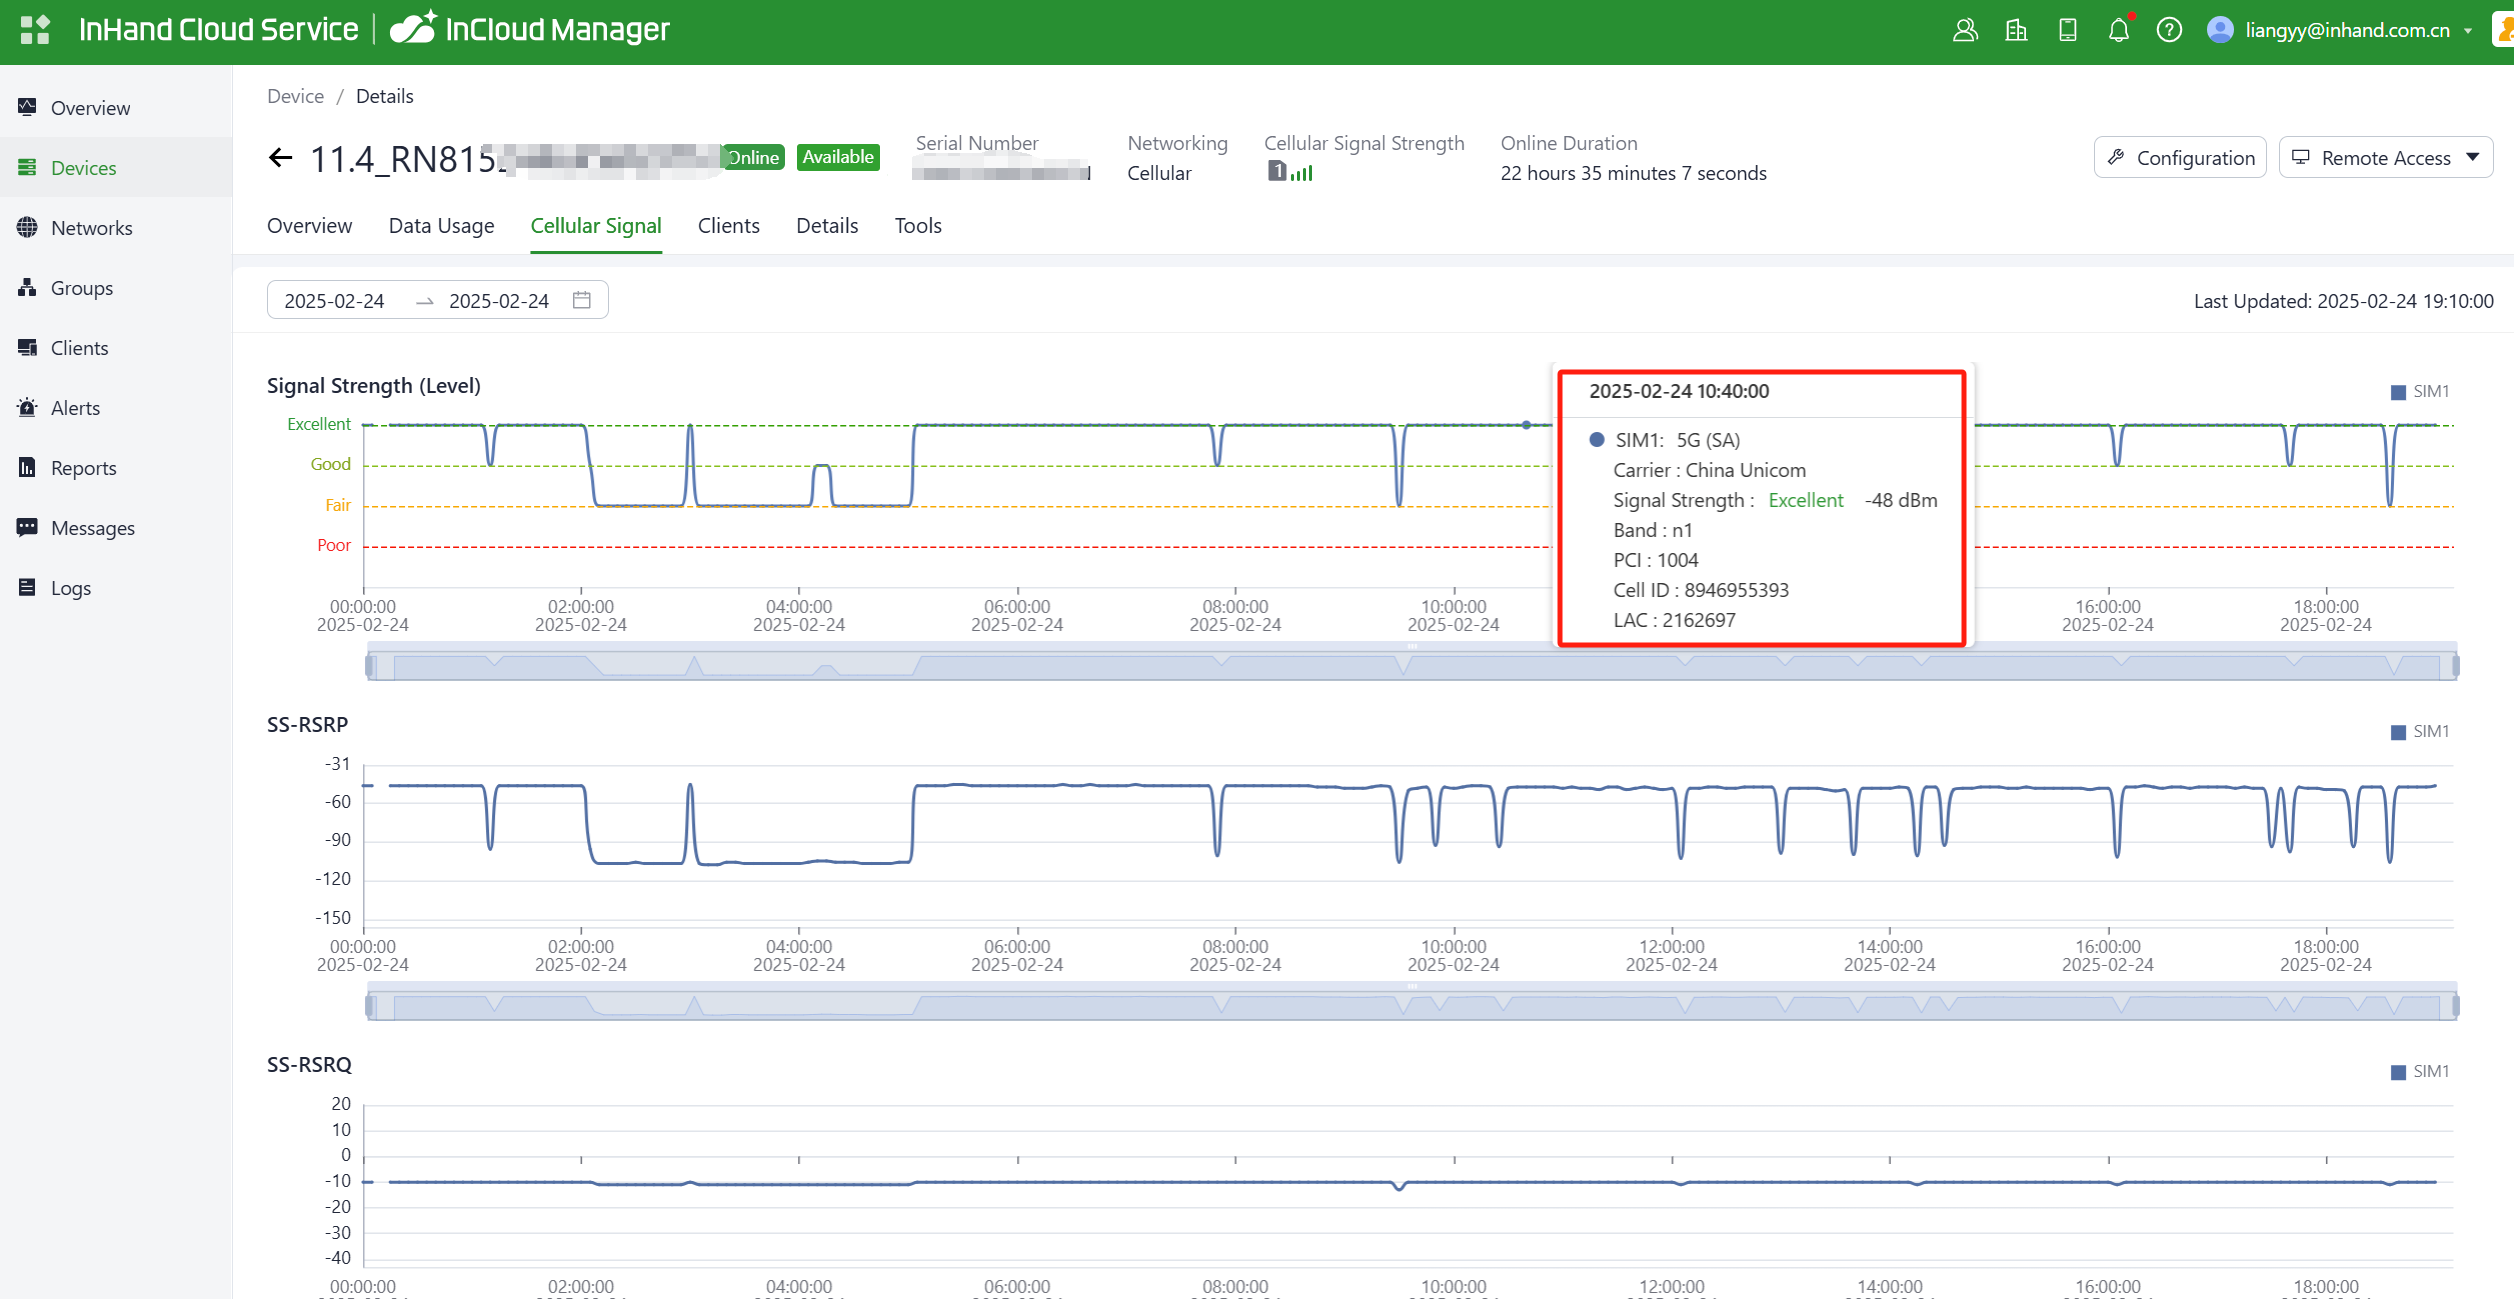
Task: Open the account menu for liangyy@inhand.com.cn
Action: (2346, 30)
